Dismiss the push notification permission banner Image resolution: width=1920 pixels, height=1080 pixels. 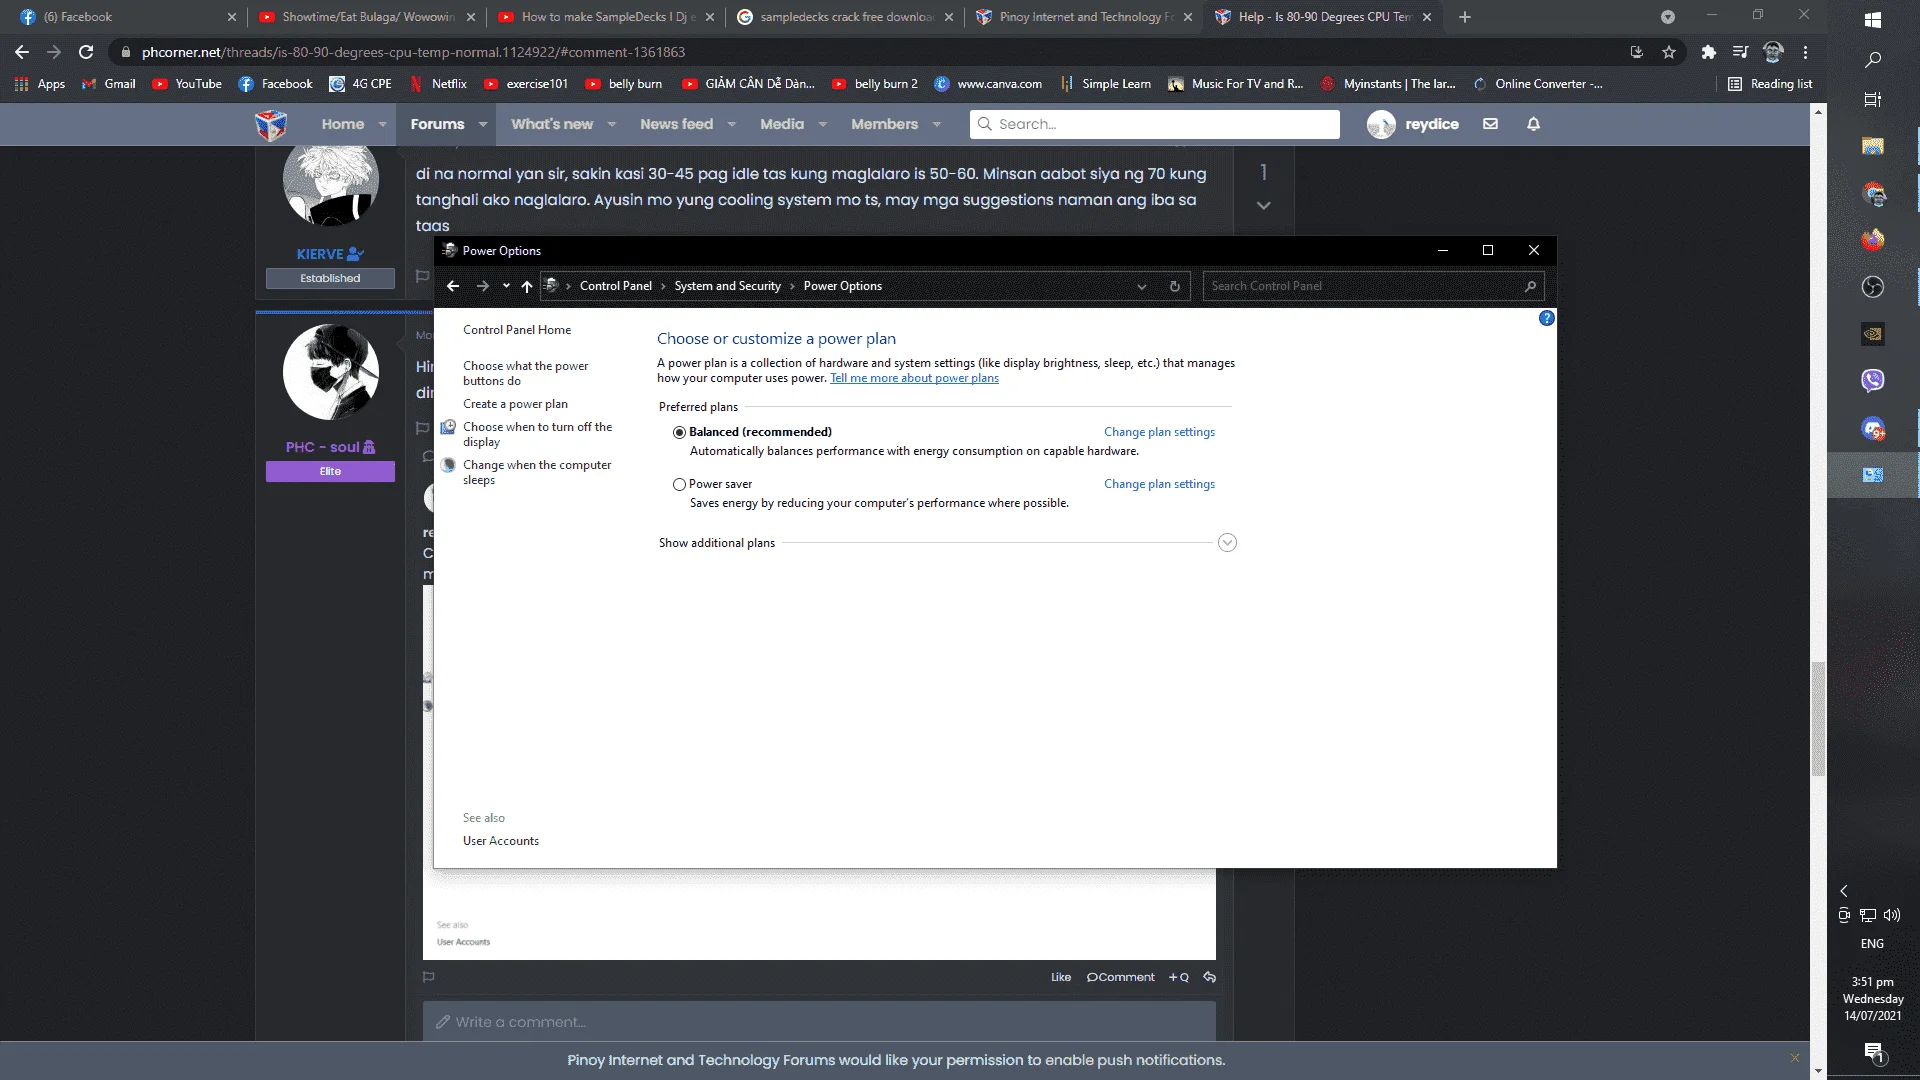pyautogui.click(x=1795, y=1058)
